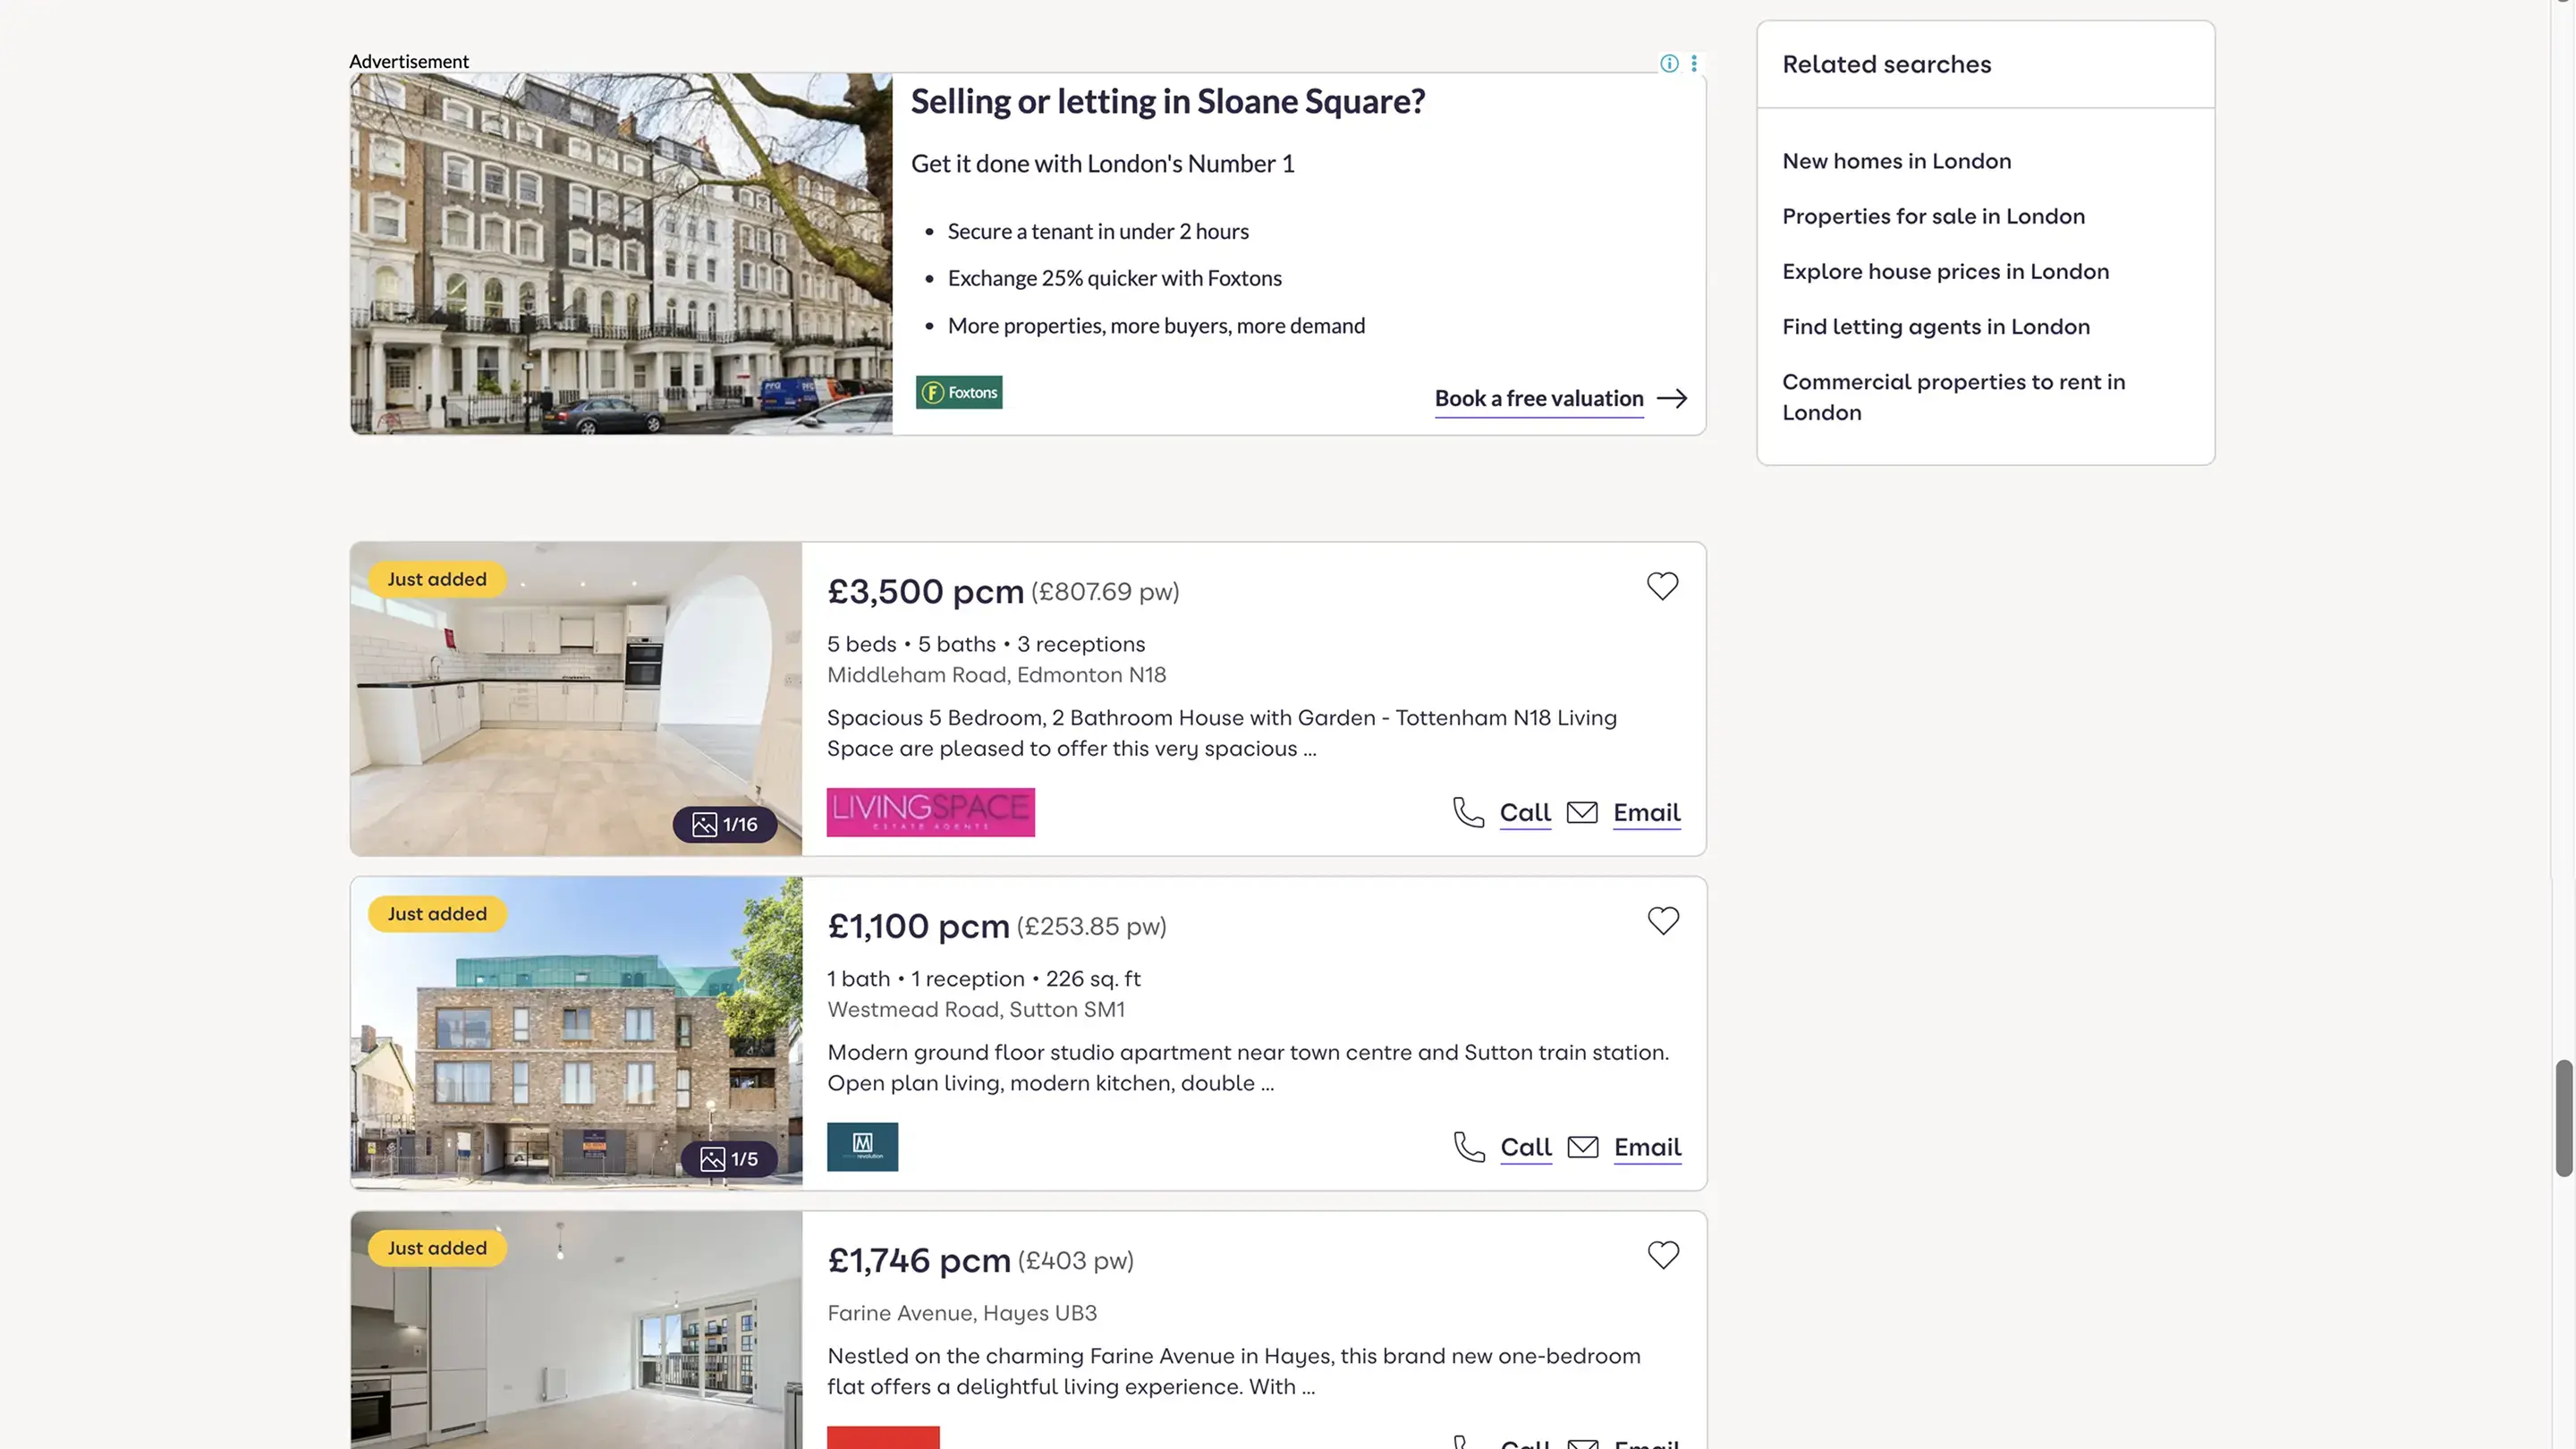Click the ad info icon
This screenshot has width=2576, height=1449.
coord(1669,64)
